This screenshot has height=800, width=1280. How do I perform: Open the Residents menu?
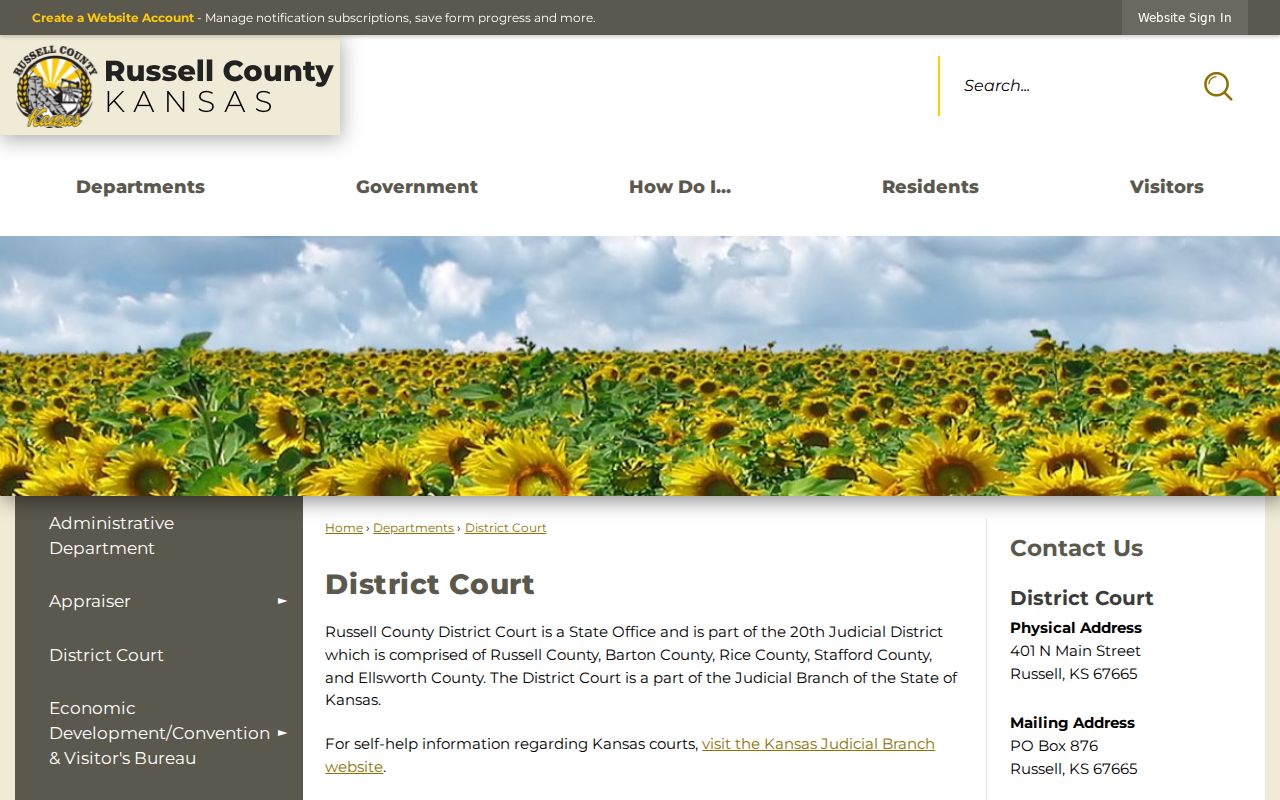[x=930, y=187]
